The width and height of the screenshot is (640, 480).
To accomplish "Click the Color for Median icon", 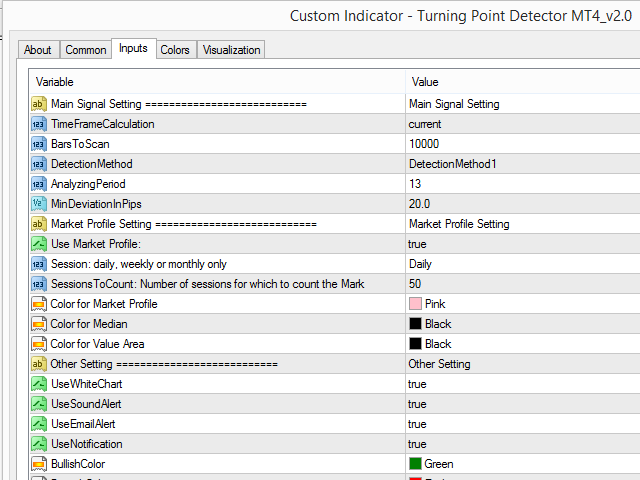I will [x=39, y=324].
